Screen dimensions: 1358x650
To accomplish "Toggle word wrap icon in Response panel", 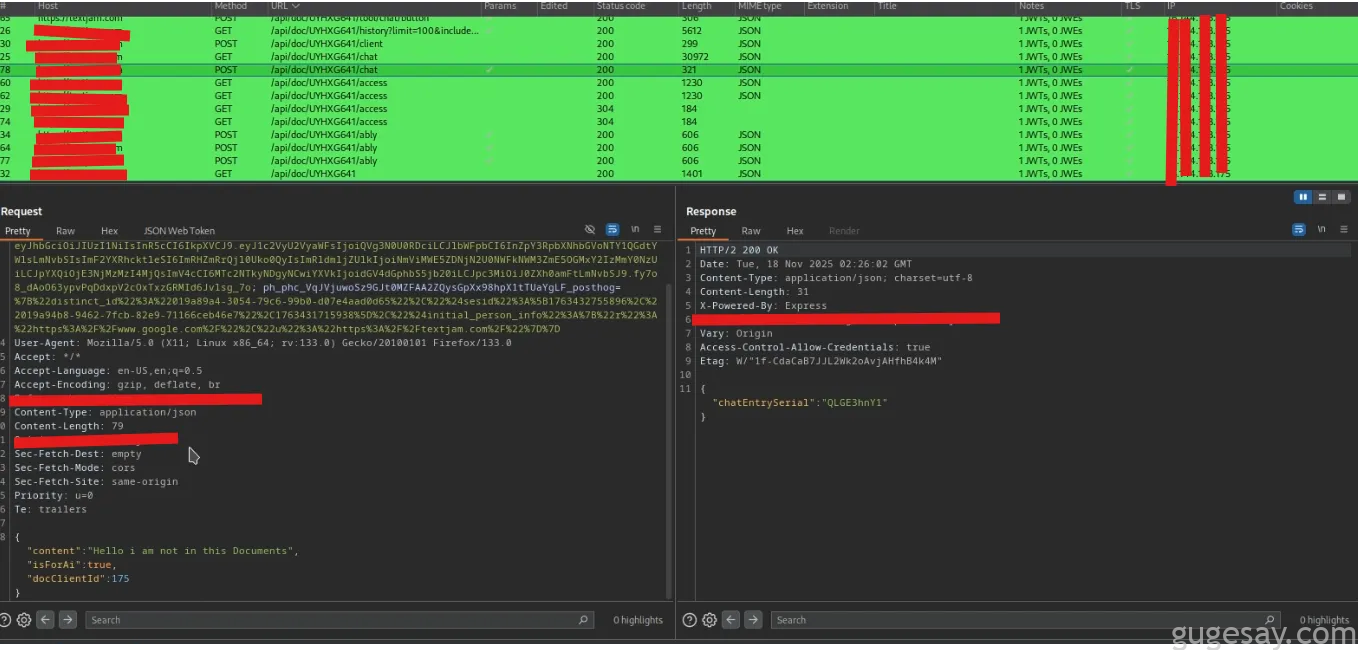I will (x=1298, y=230).
